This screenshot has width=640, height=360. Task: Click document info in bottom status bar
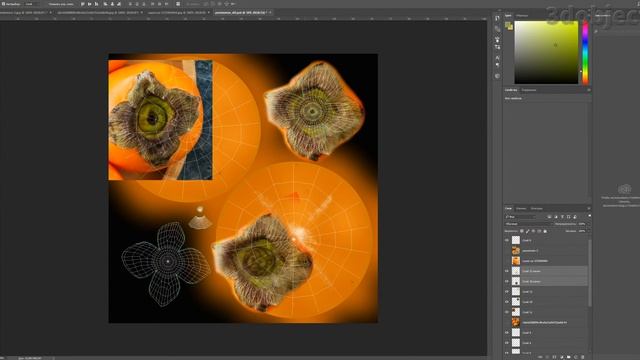[30, 358]
